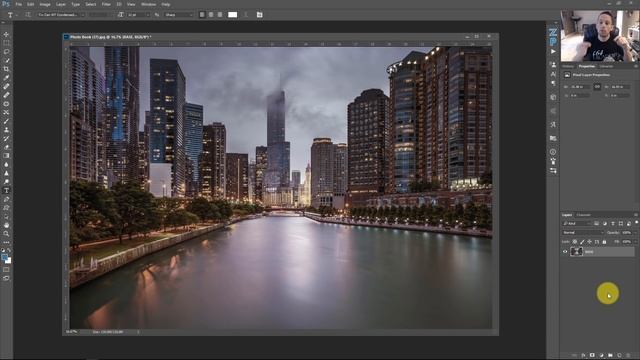Screen dimensions: 640x360
Task: Open the anti-aliasing Sharp dropdown
Action: [178, 15]
